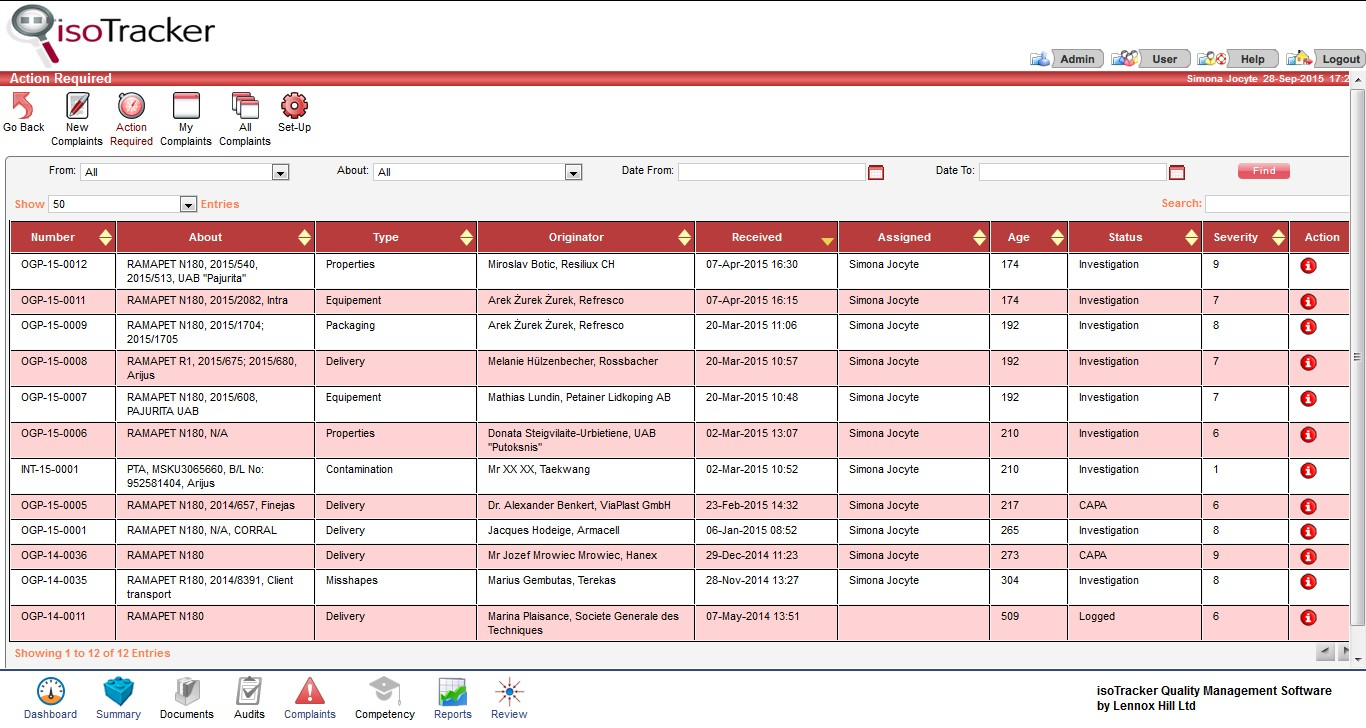Click the Set-Up gear icon
The image size is (1366, 728).
click(293, 108)
